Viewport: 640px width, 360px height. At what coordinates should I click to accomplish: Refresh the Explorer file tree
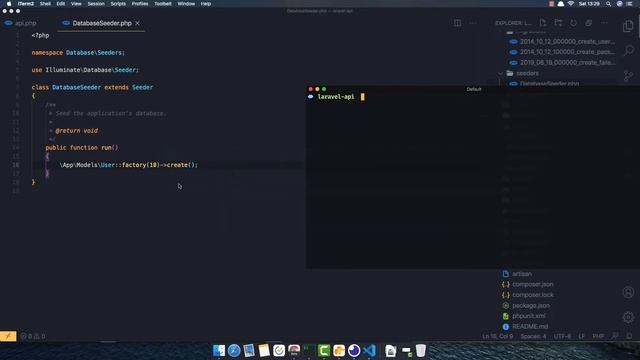point(573,23)
